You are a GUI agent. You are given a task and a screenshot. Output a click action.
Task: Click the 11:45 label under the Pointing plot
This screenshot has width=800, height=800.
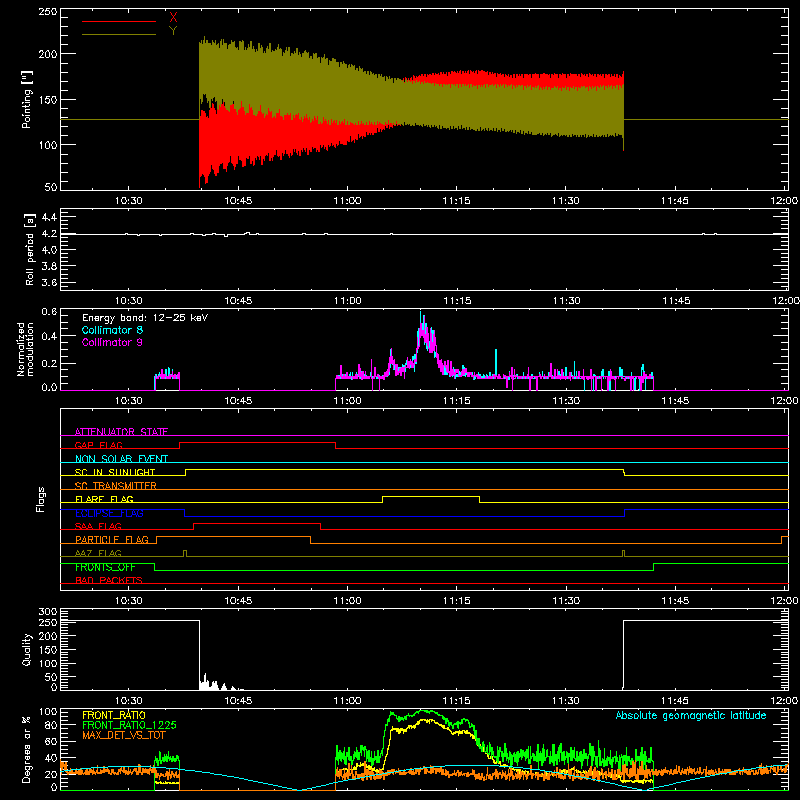(674, 201)
